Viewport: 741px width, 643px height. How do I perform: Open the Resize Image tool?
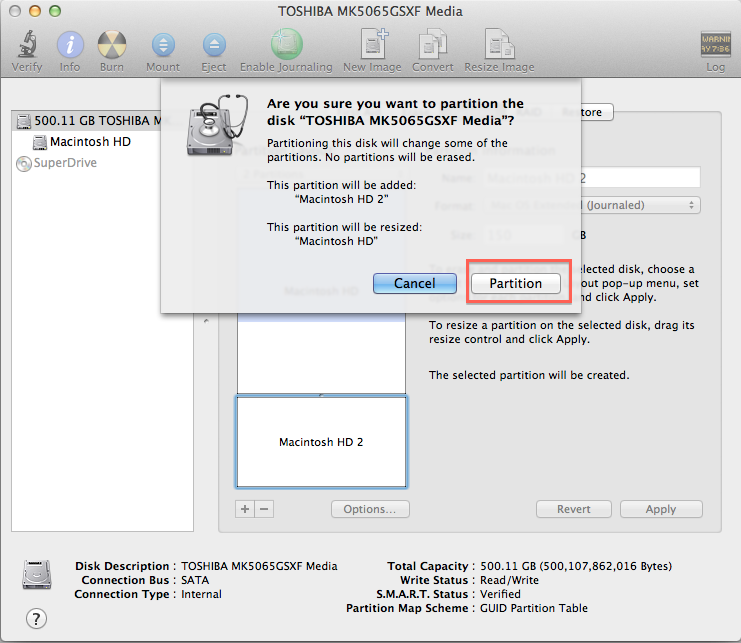[x=498, y=45]
